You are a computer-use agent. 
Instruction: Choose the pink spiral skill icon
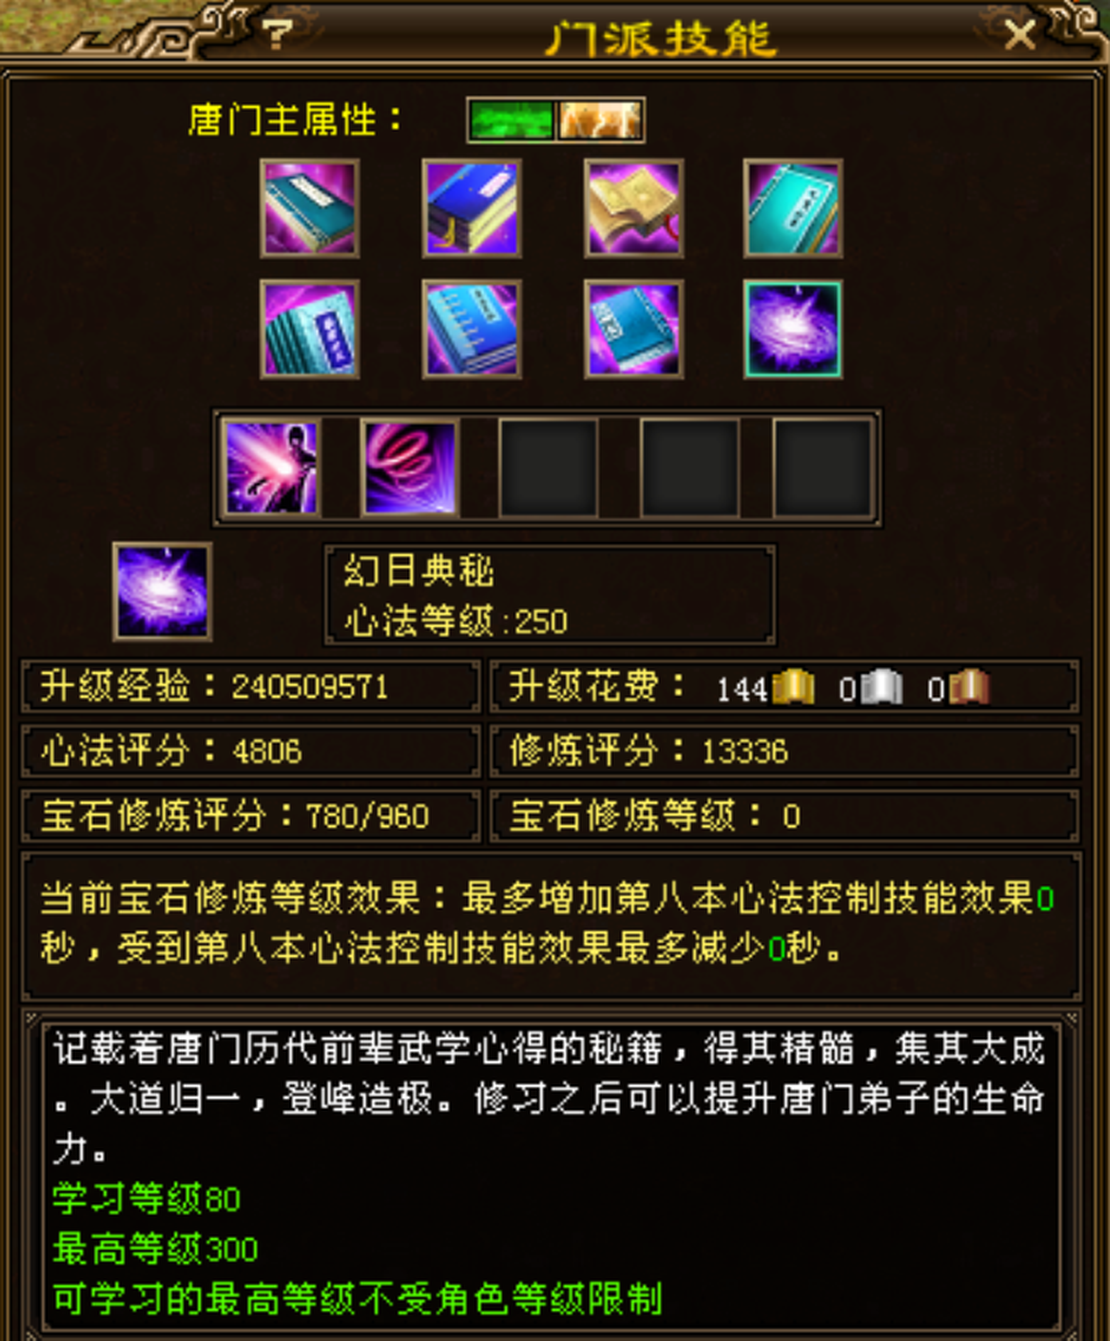coord(410,468)
